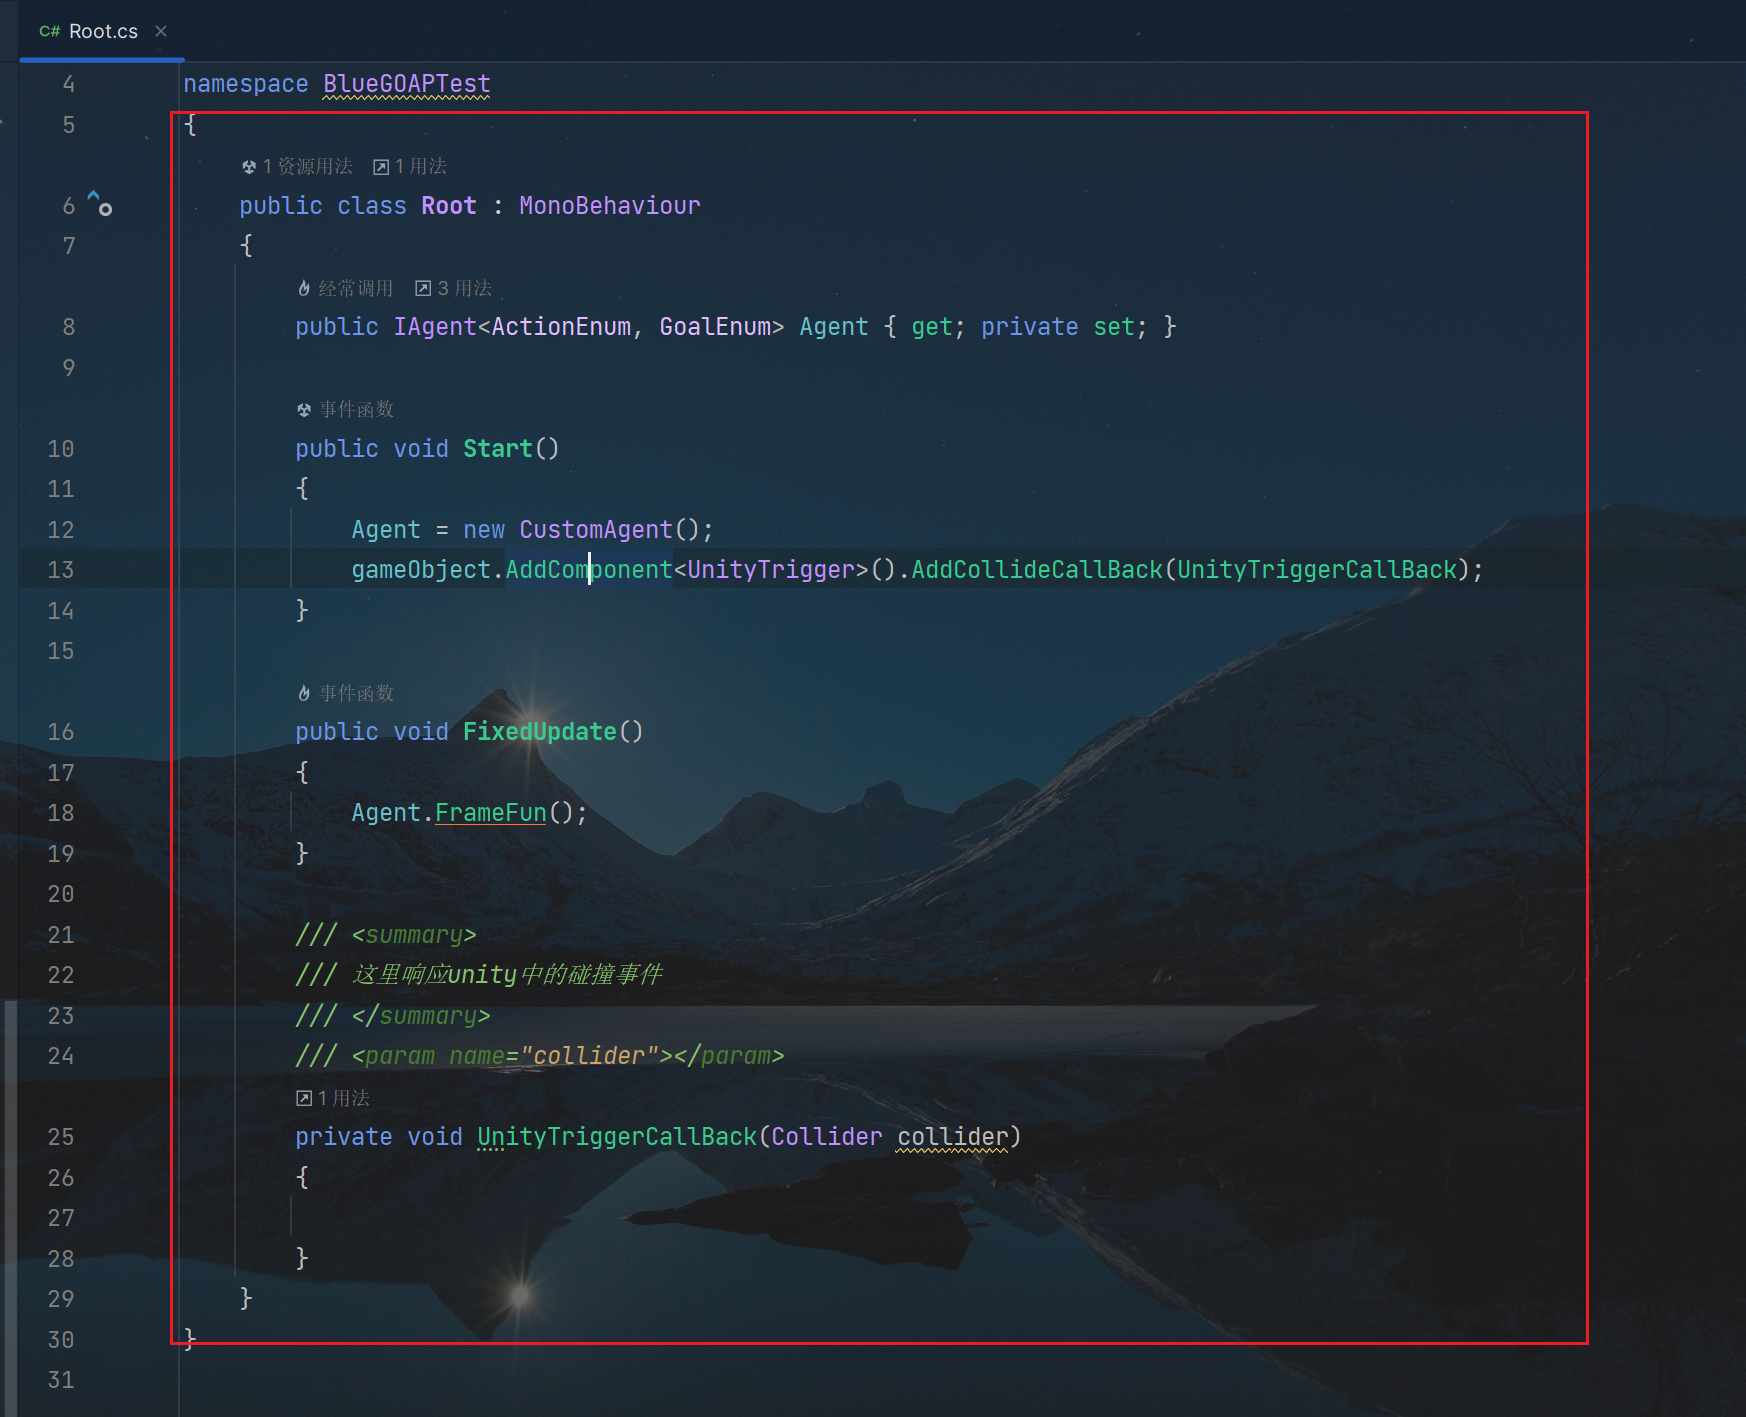This screenshot has width=1746, height=1417.
Task: Click the collider parameter name on line 25
Action: coord(953,1136)
